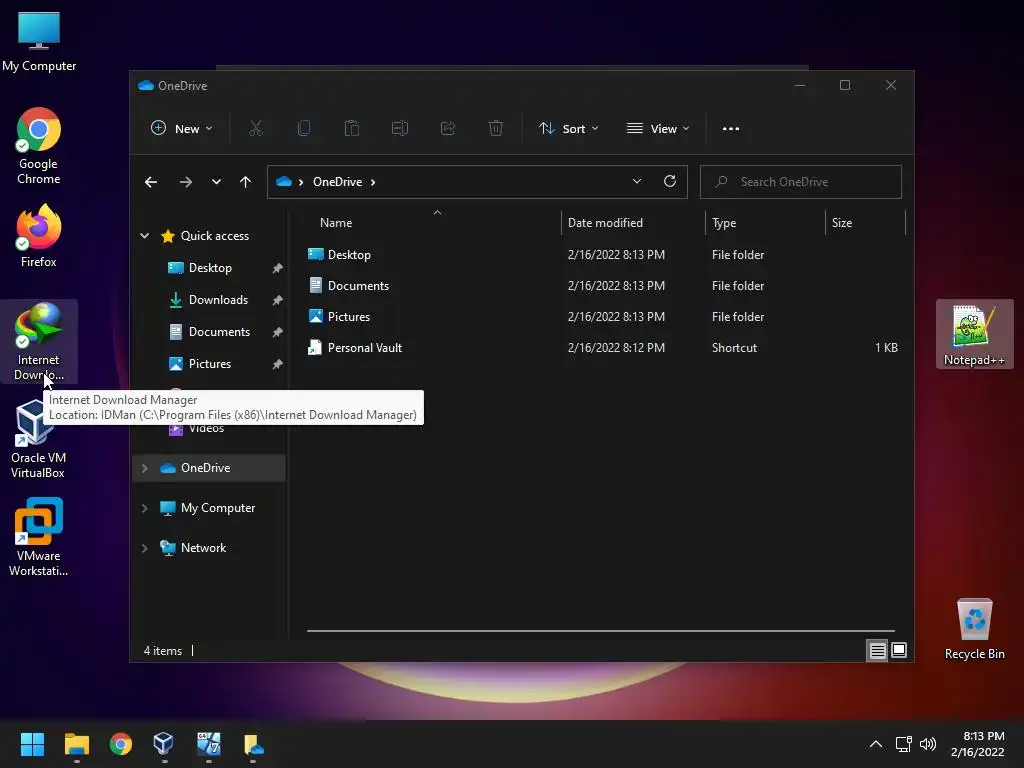Unpin Pictures using its pin icon

click(x=278, y=364)
